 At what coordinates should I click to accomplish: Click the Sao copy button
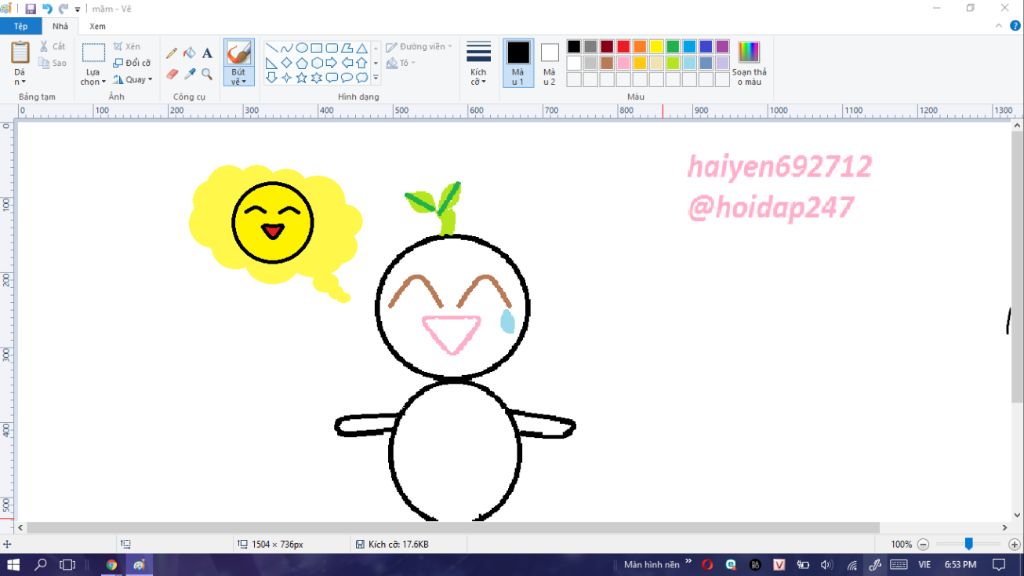point(52,63)
